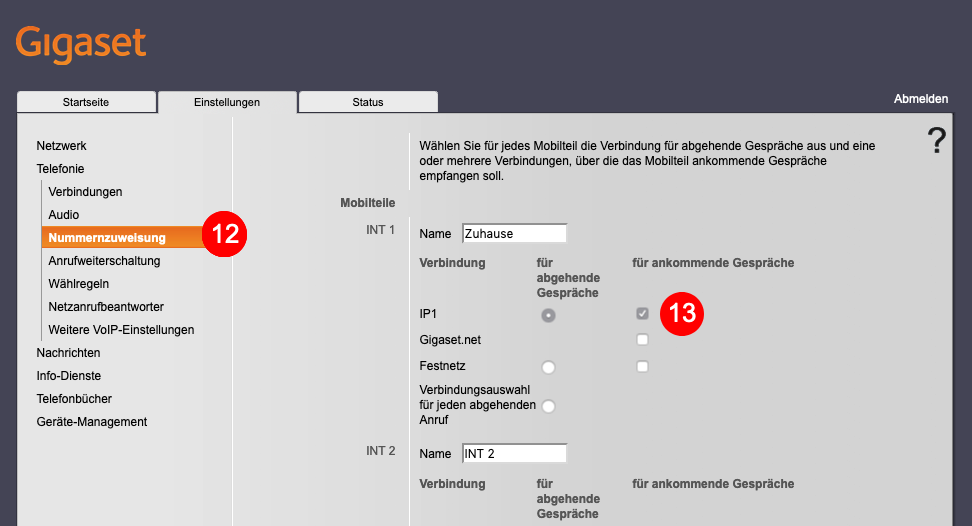Choose Festnetz radio for outgoing calls

(548, 367)
